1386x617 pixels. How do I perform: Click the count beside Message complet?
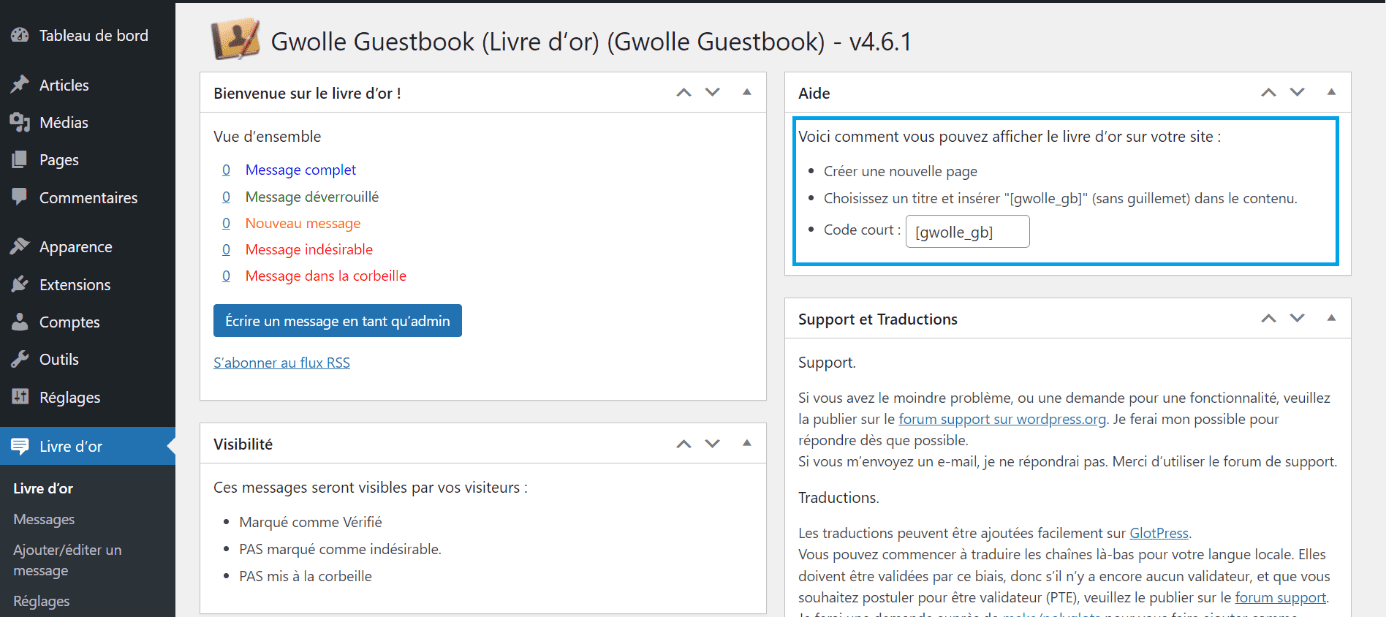pyautogui.click(x=226, y=170)
